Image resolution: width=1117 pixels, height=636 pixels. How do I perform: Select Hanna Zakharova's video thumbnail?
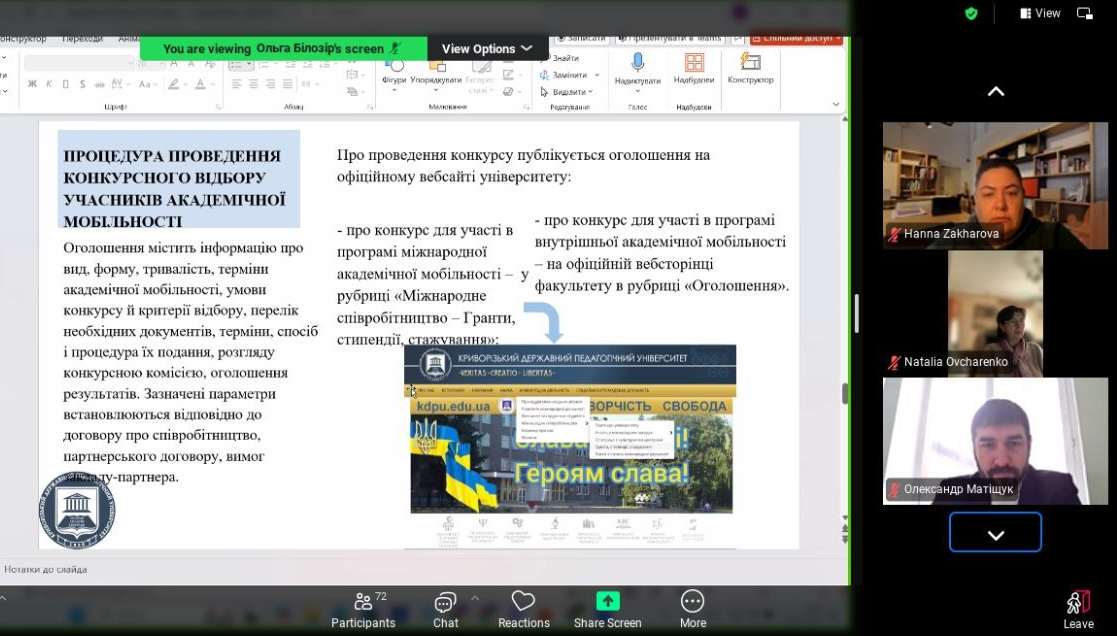point(994,185)
